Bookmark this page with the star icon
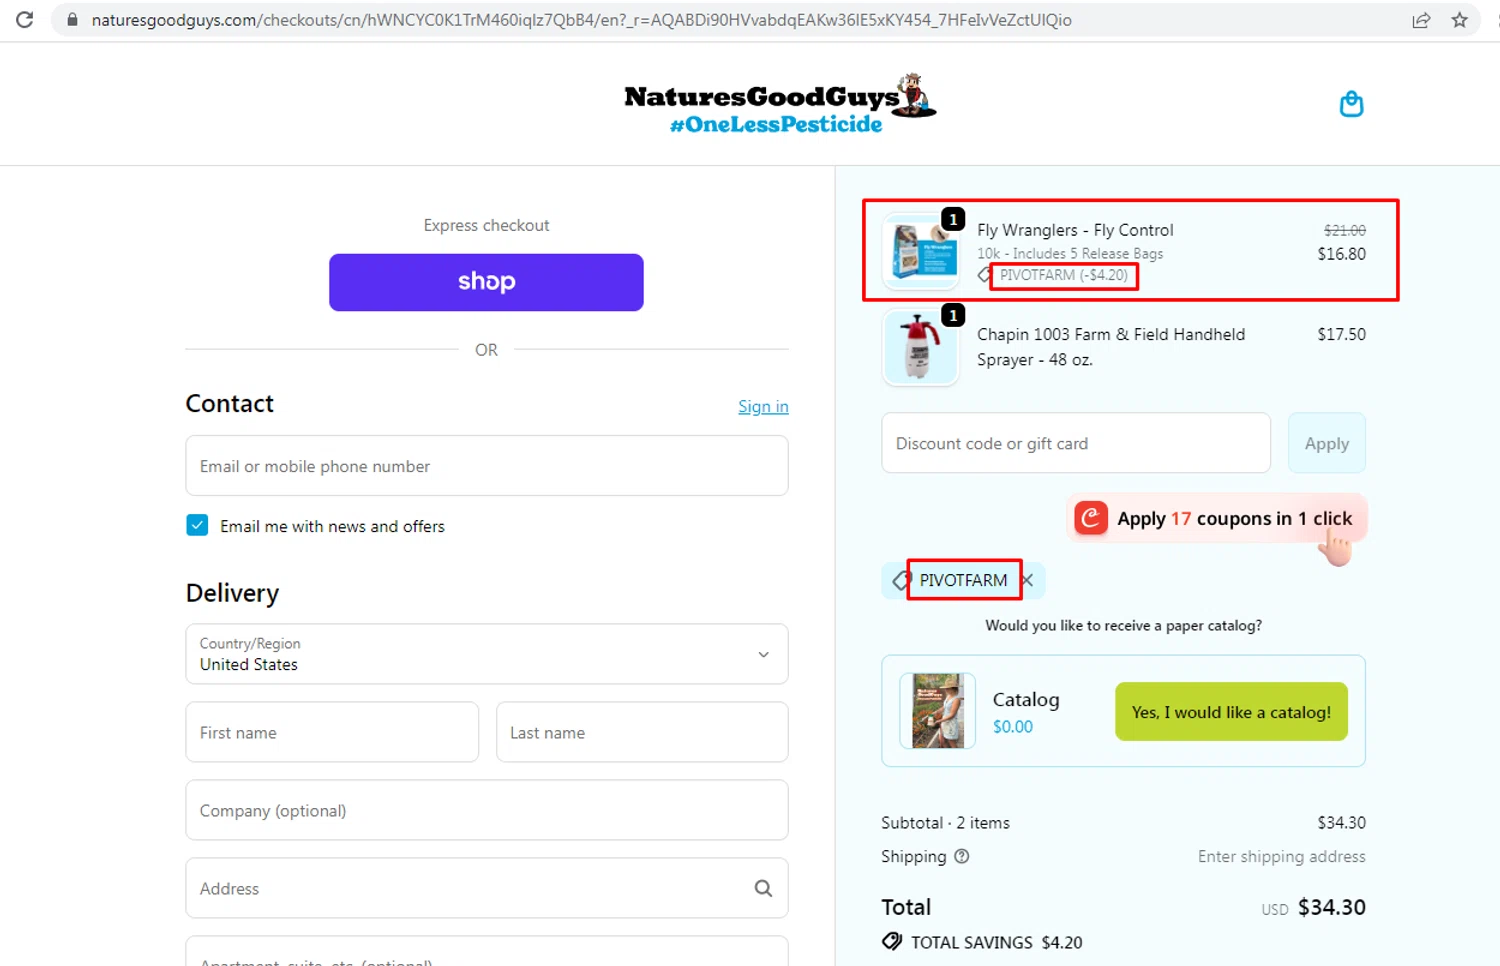 pyautogui.click(x=1459, y=20)
